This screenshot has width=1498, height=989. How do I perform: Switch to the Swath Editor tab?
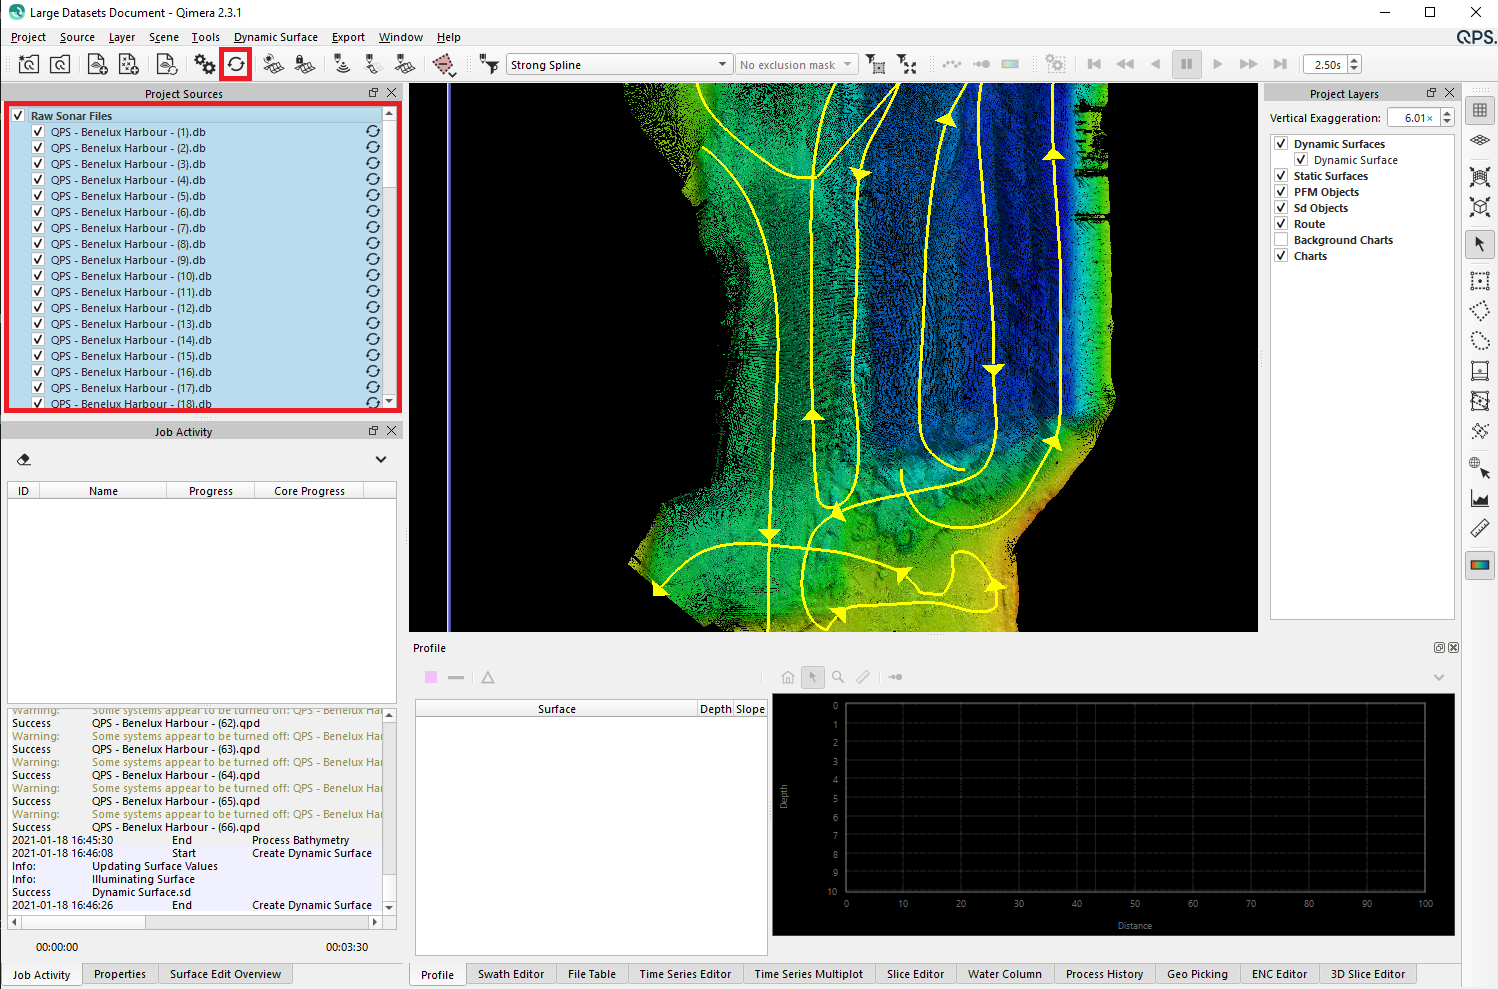tap(510, 974)
